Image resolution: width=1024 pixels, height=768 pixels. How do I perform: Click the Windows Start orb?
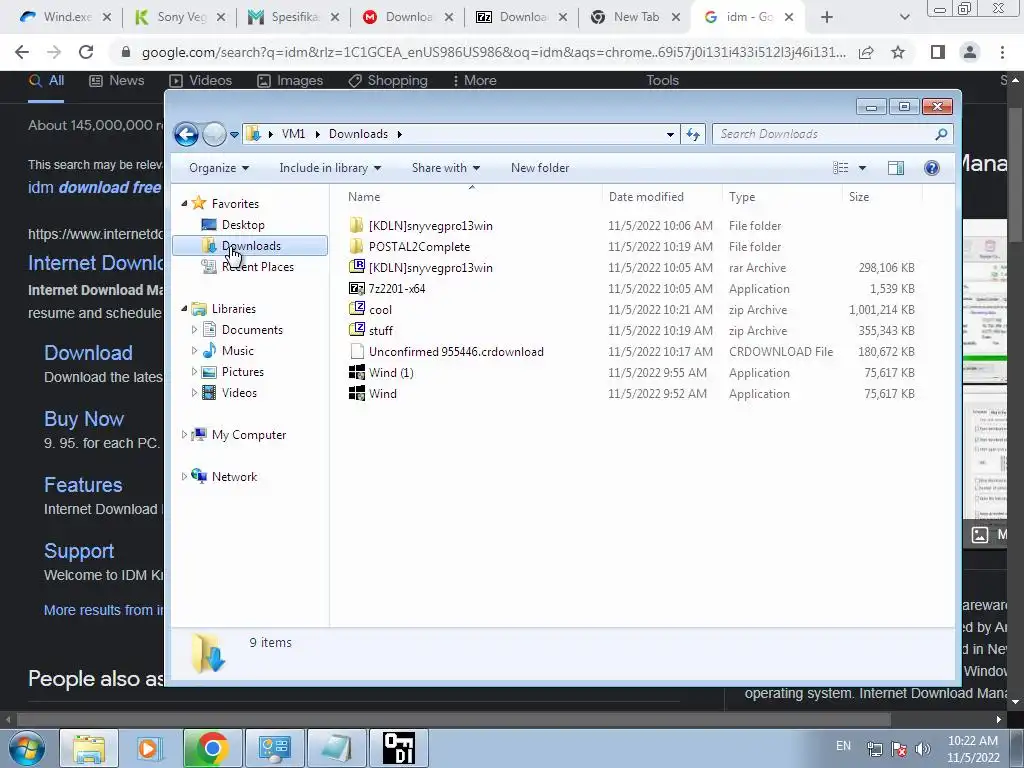click(x=27, y=748)
